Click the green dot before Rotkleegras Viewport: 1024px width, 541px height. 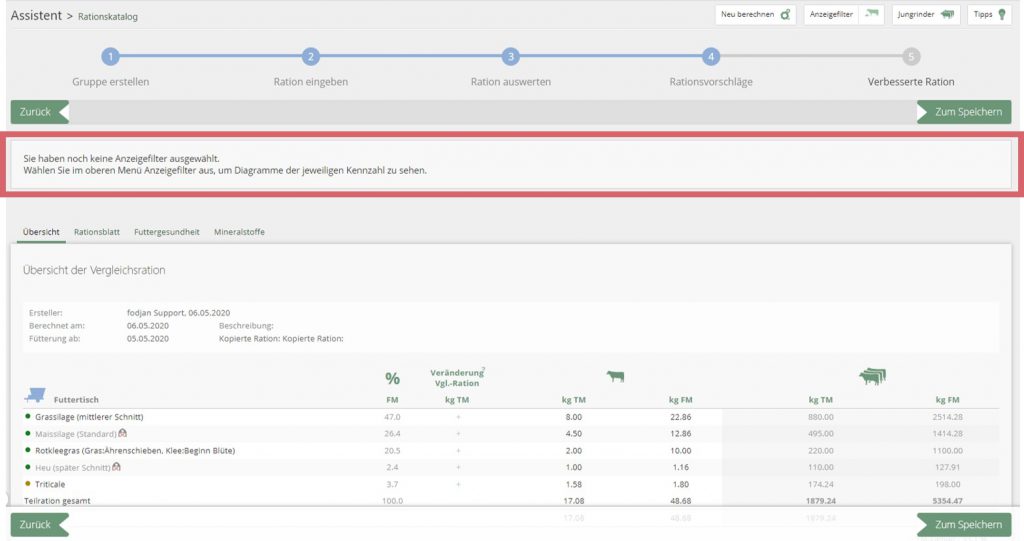point(27,450)
